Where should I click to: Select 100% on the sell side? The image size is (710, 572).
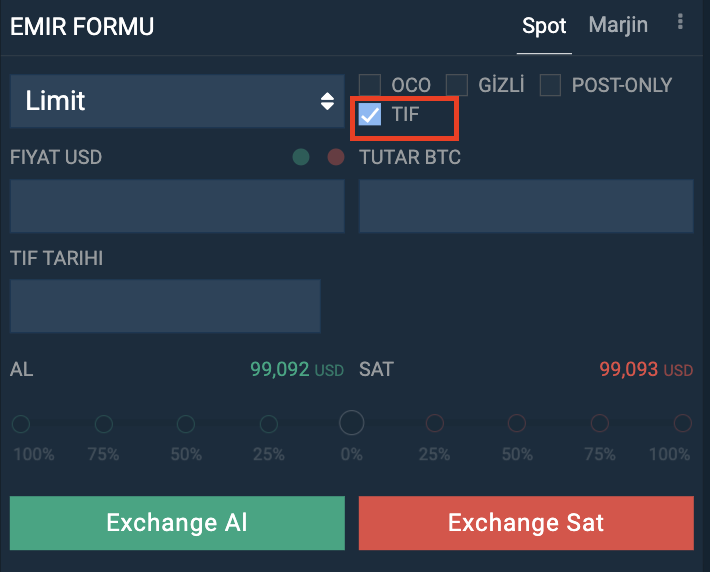pyautogui.click(x=683, y=424)
